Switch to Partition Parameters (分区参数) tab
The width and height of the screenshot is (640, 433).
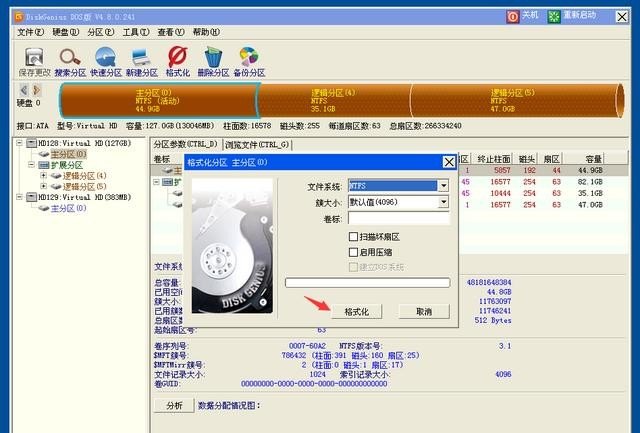coord(186,144)
